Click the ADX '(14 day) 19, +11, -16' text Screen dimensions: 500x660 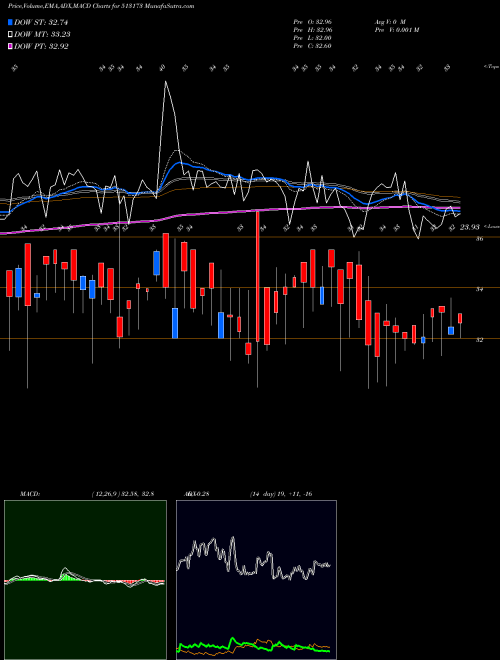click(281, 494)
